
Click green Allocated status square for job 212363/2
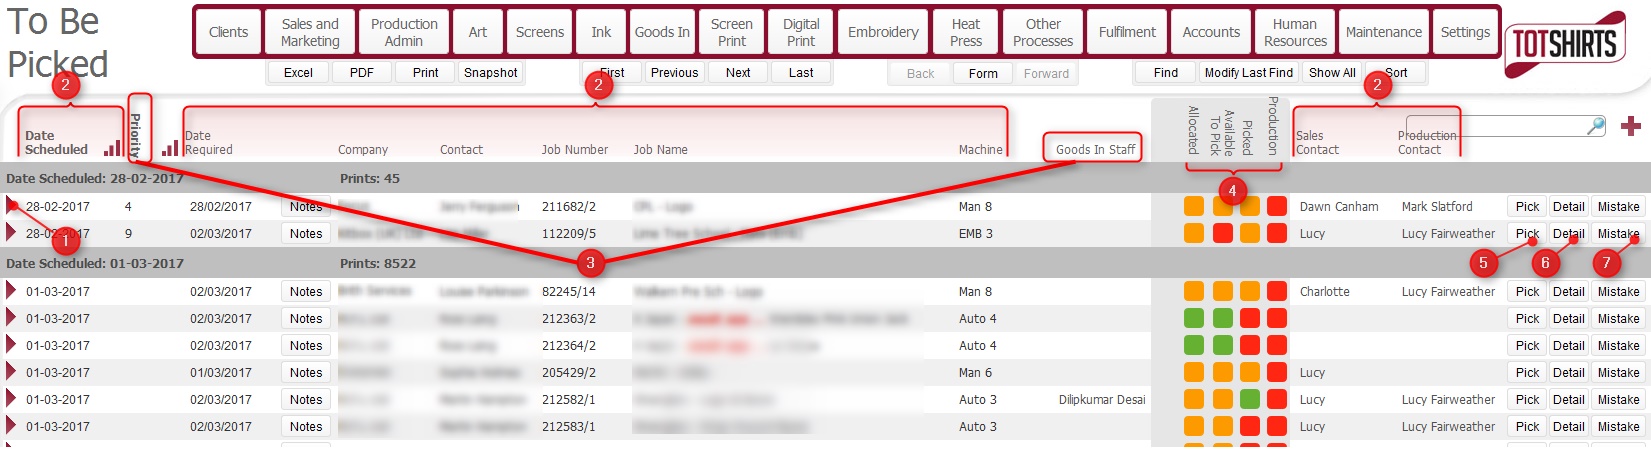1194,318
